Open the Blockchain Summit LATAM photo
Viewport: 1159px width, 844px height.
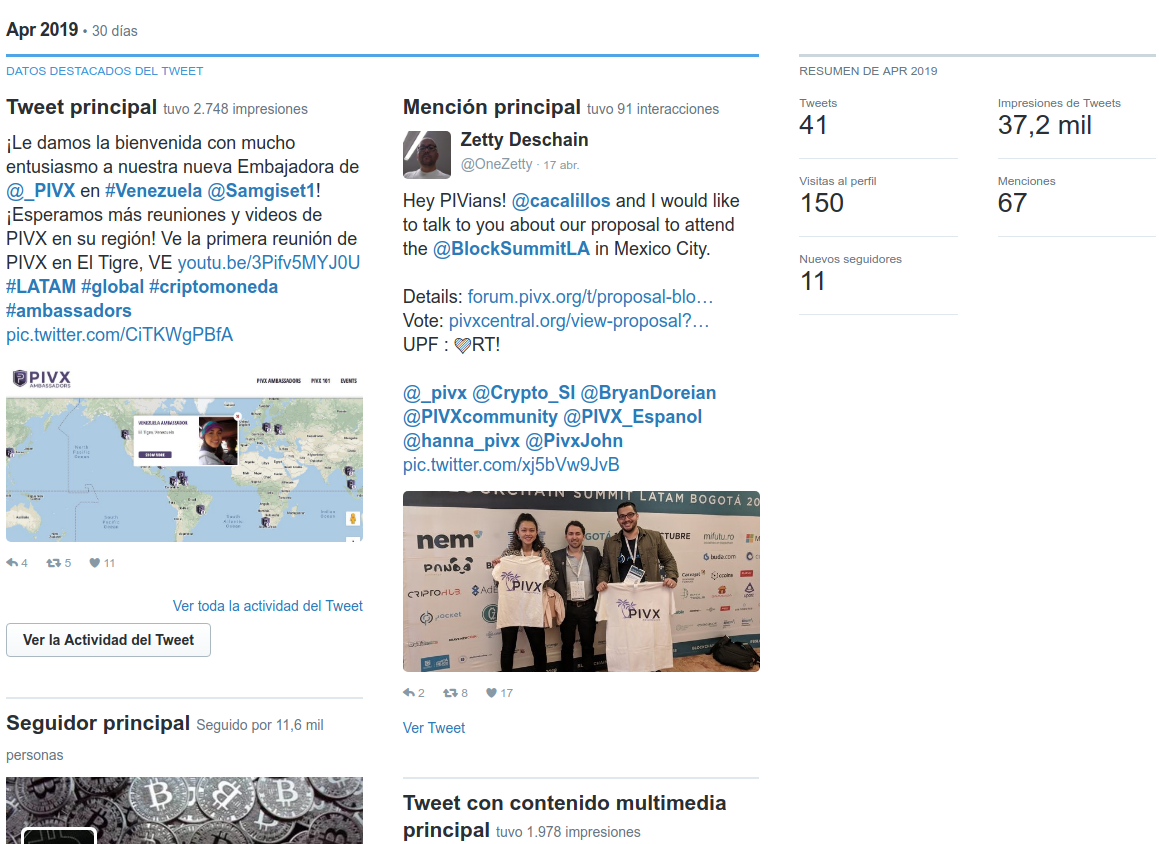(581, 582)
